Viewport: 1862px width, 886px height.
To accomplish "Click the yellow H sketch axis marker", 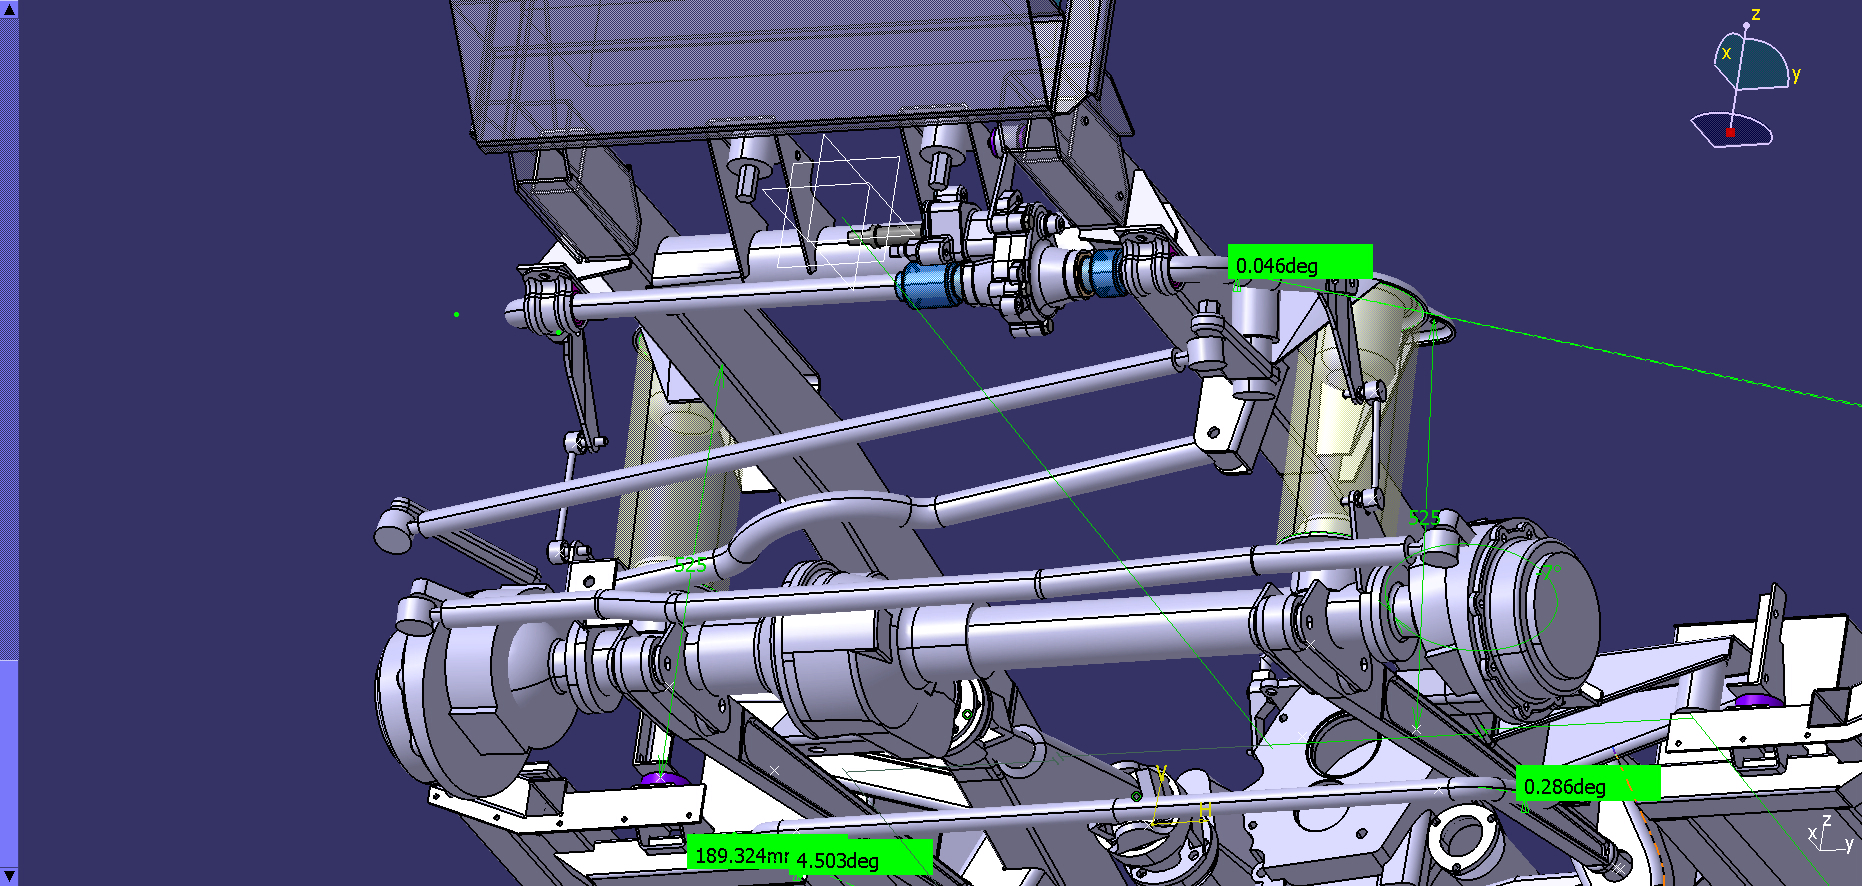I will (x=1205, y=810).
